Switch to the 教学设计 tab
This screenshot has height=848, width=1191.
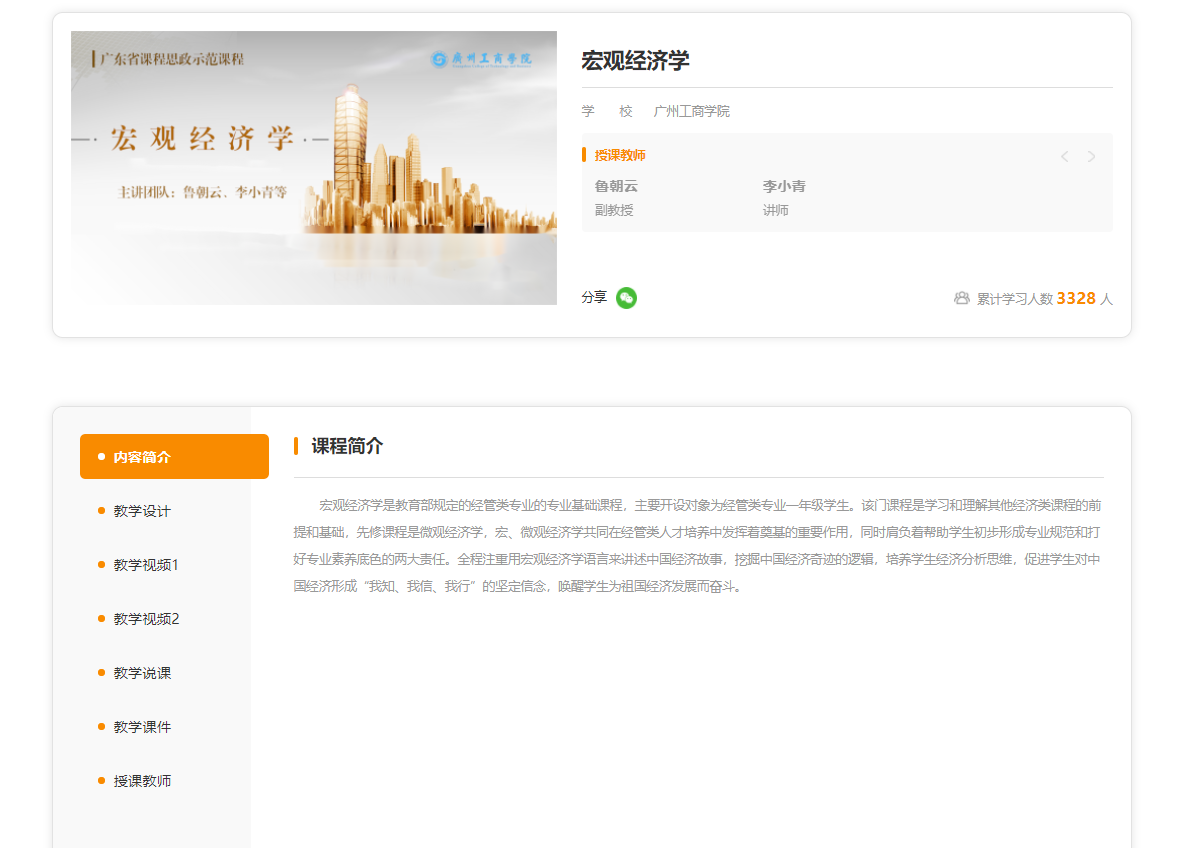pyautogui.click(x=142, y=511)
